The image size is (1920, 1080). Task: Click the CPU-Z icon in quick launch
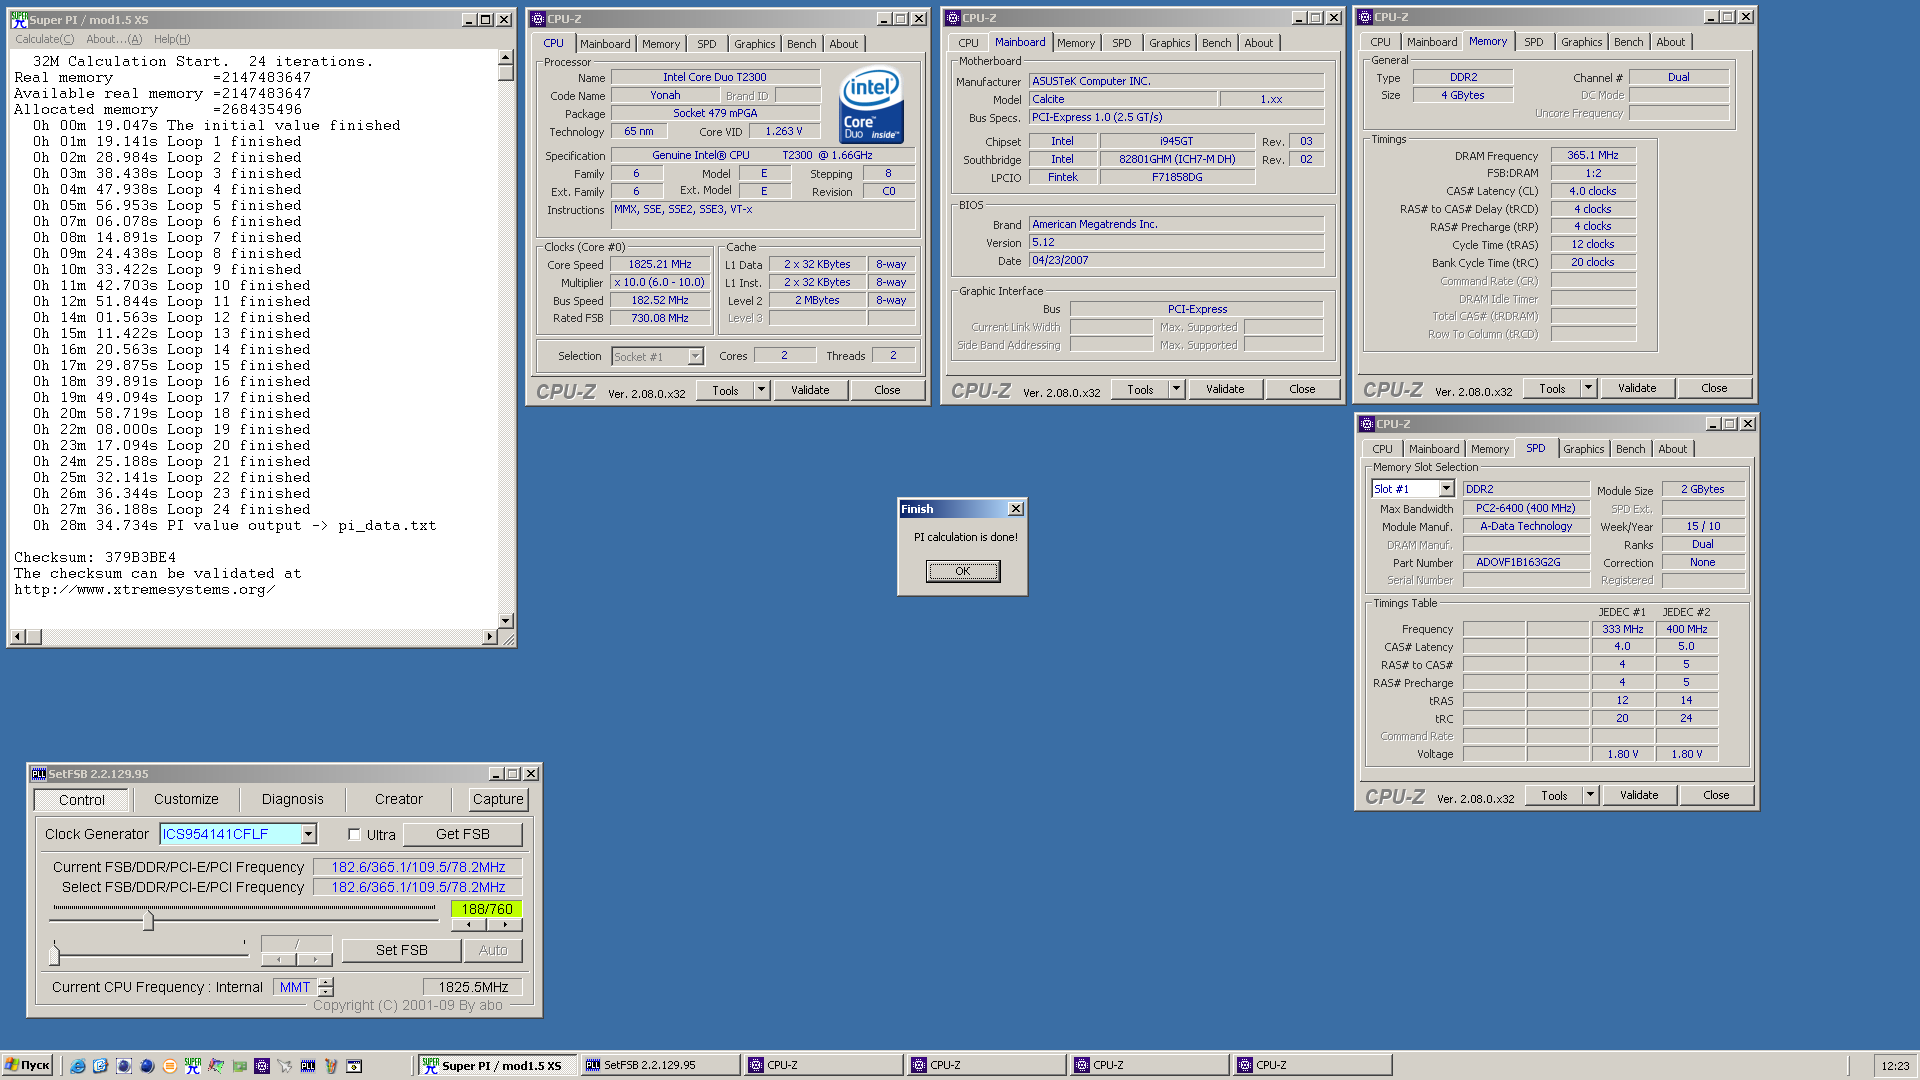[262, 1066]
